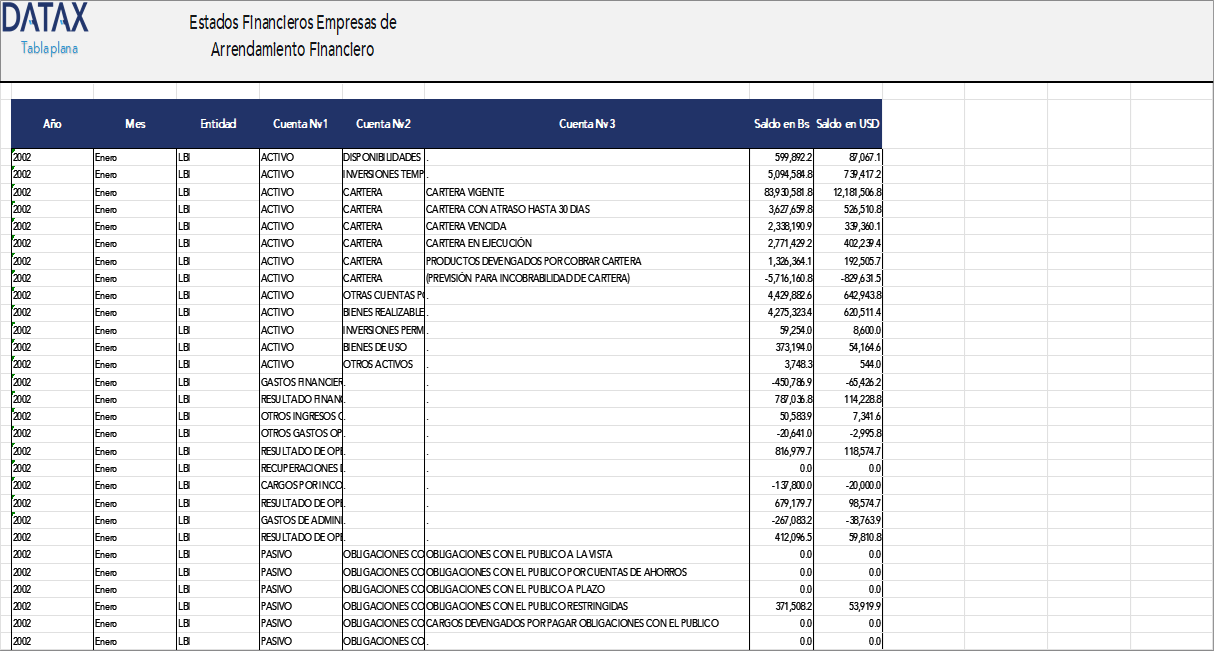Viewport: 1214px width, 651px height.
Task: Select the Cuenta Nv 1 header
Action: pos(300,124)
